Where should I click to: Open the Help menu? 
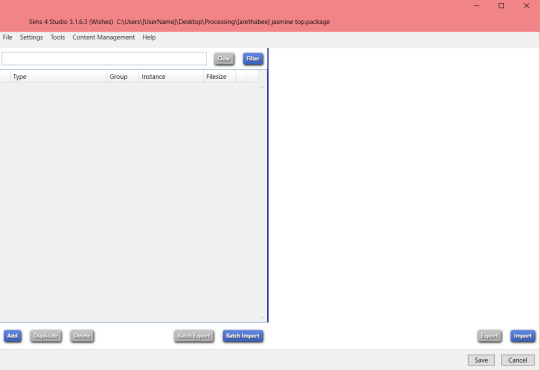[x=149, y=37]
